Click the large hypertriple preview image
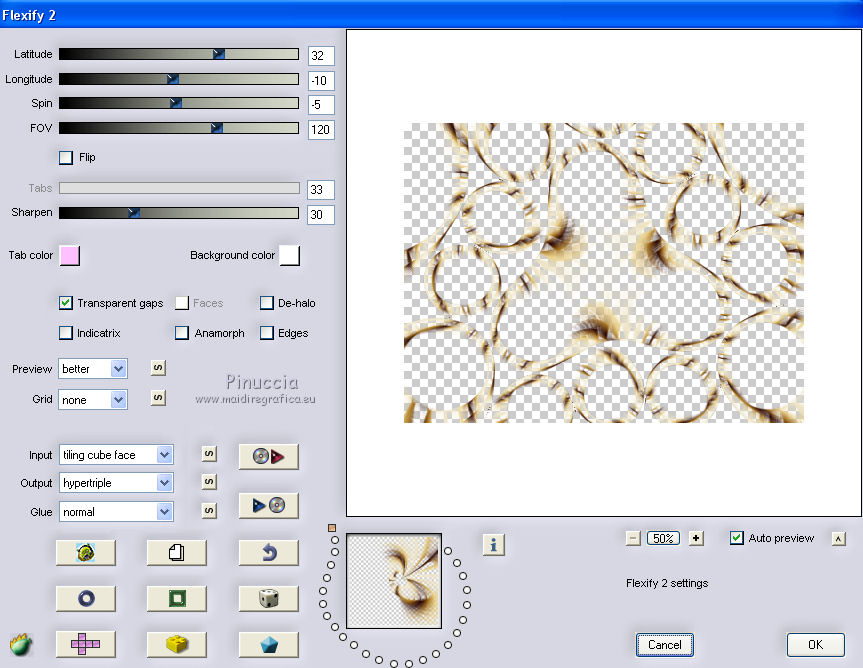 [x=604, y=273]
